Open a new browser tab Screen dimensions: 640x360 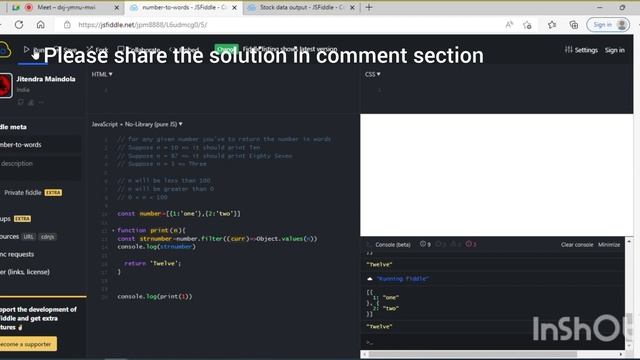tap(369, 7)
